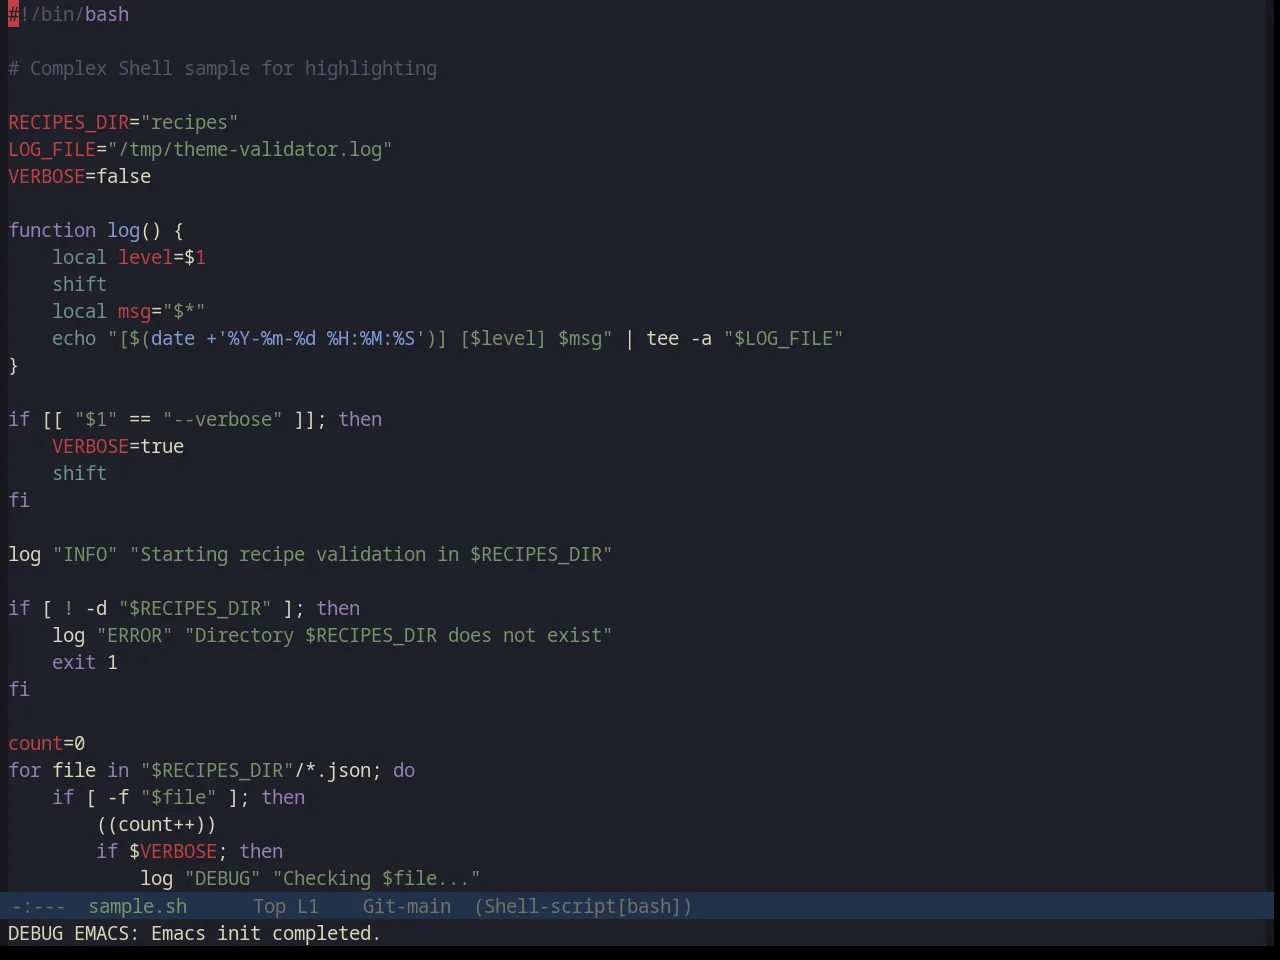Click the '((count++))' line
This screenshot has width=1280, height=960.
click(156, 824)
